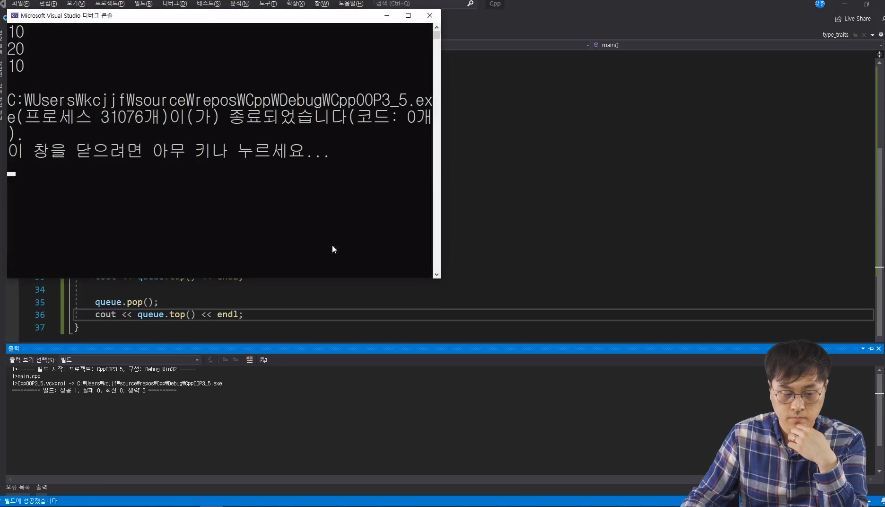The width and height of the screenshot is (885, 507).
Task: Open the 프로젝트(P) menu
Action: [x=109, y=3]
